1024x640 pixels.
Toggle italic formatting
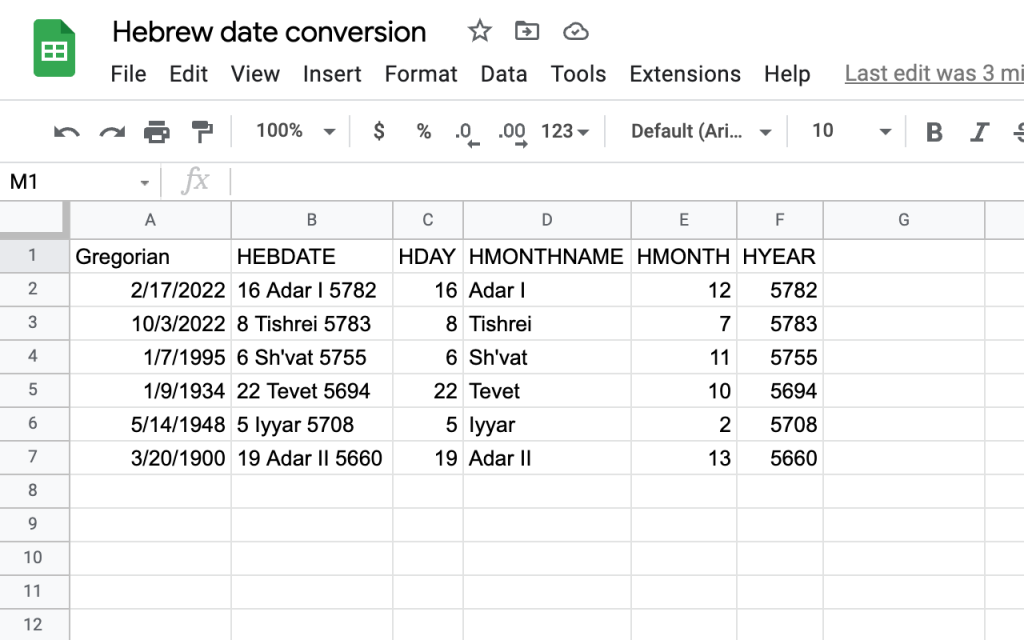click(x=980, y=132)
